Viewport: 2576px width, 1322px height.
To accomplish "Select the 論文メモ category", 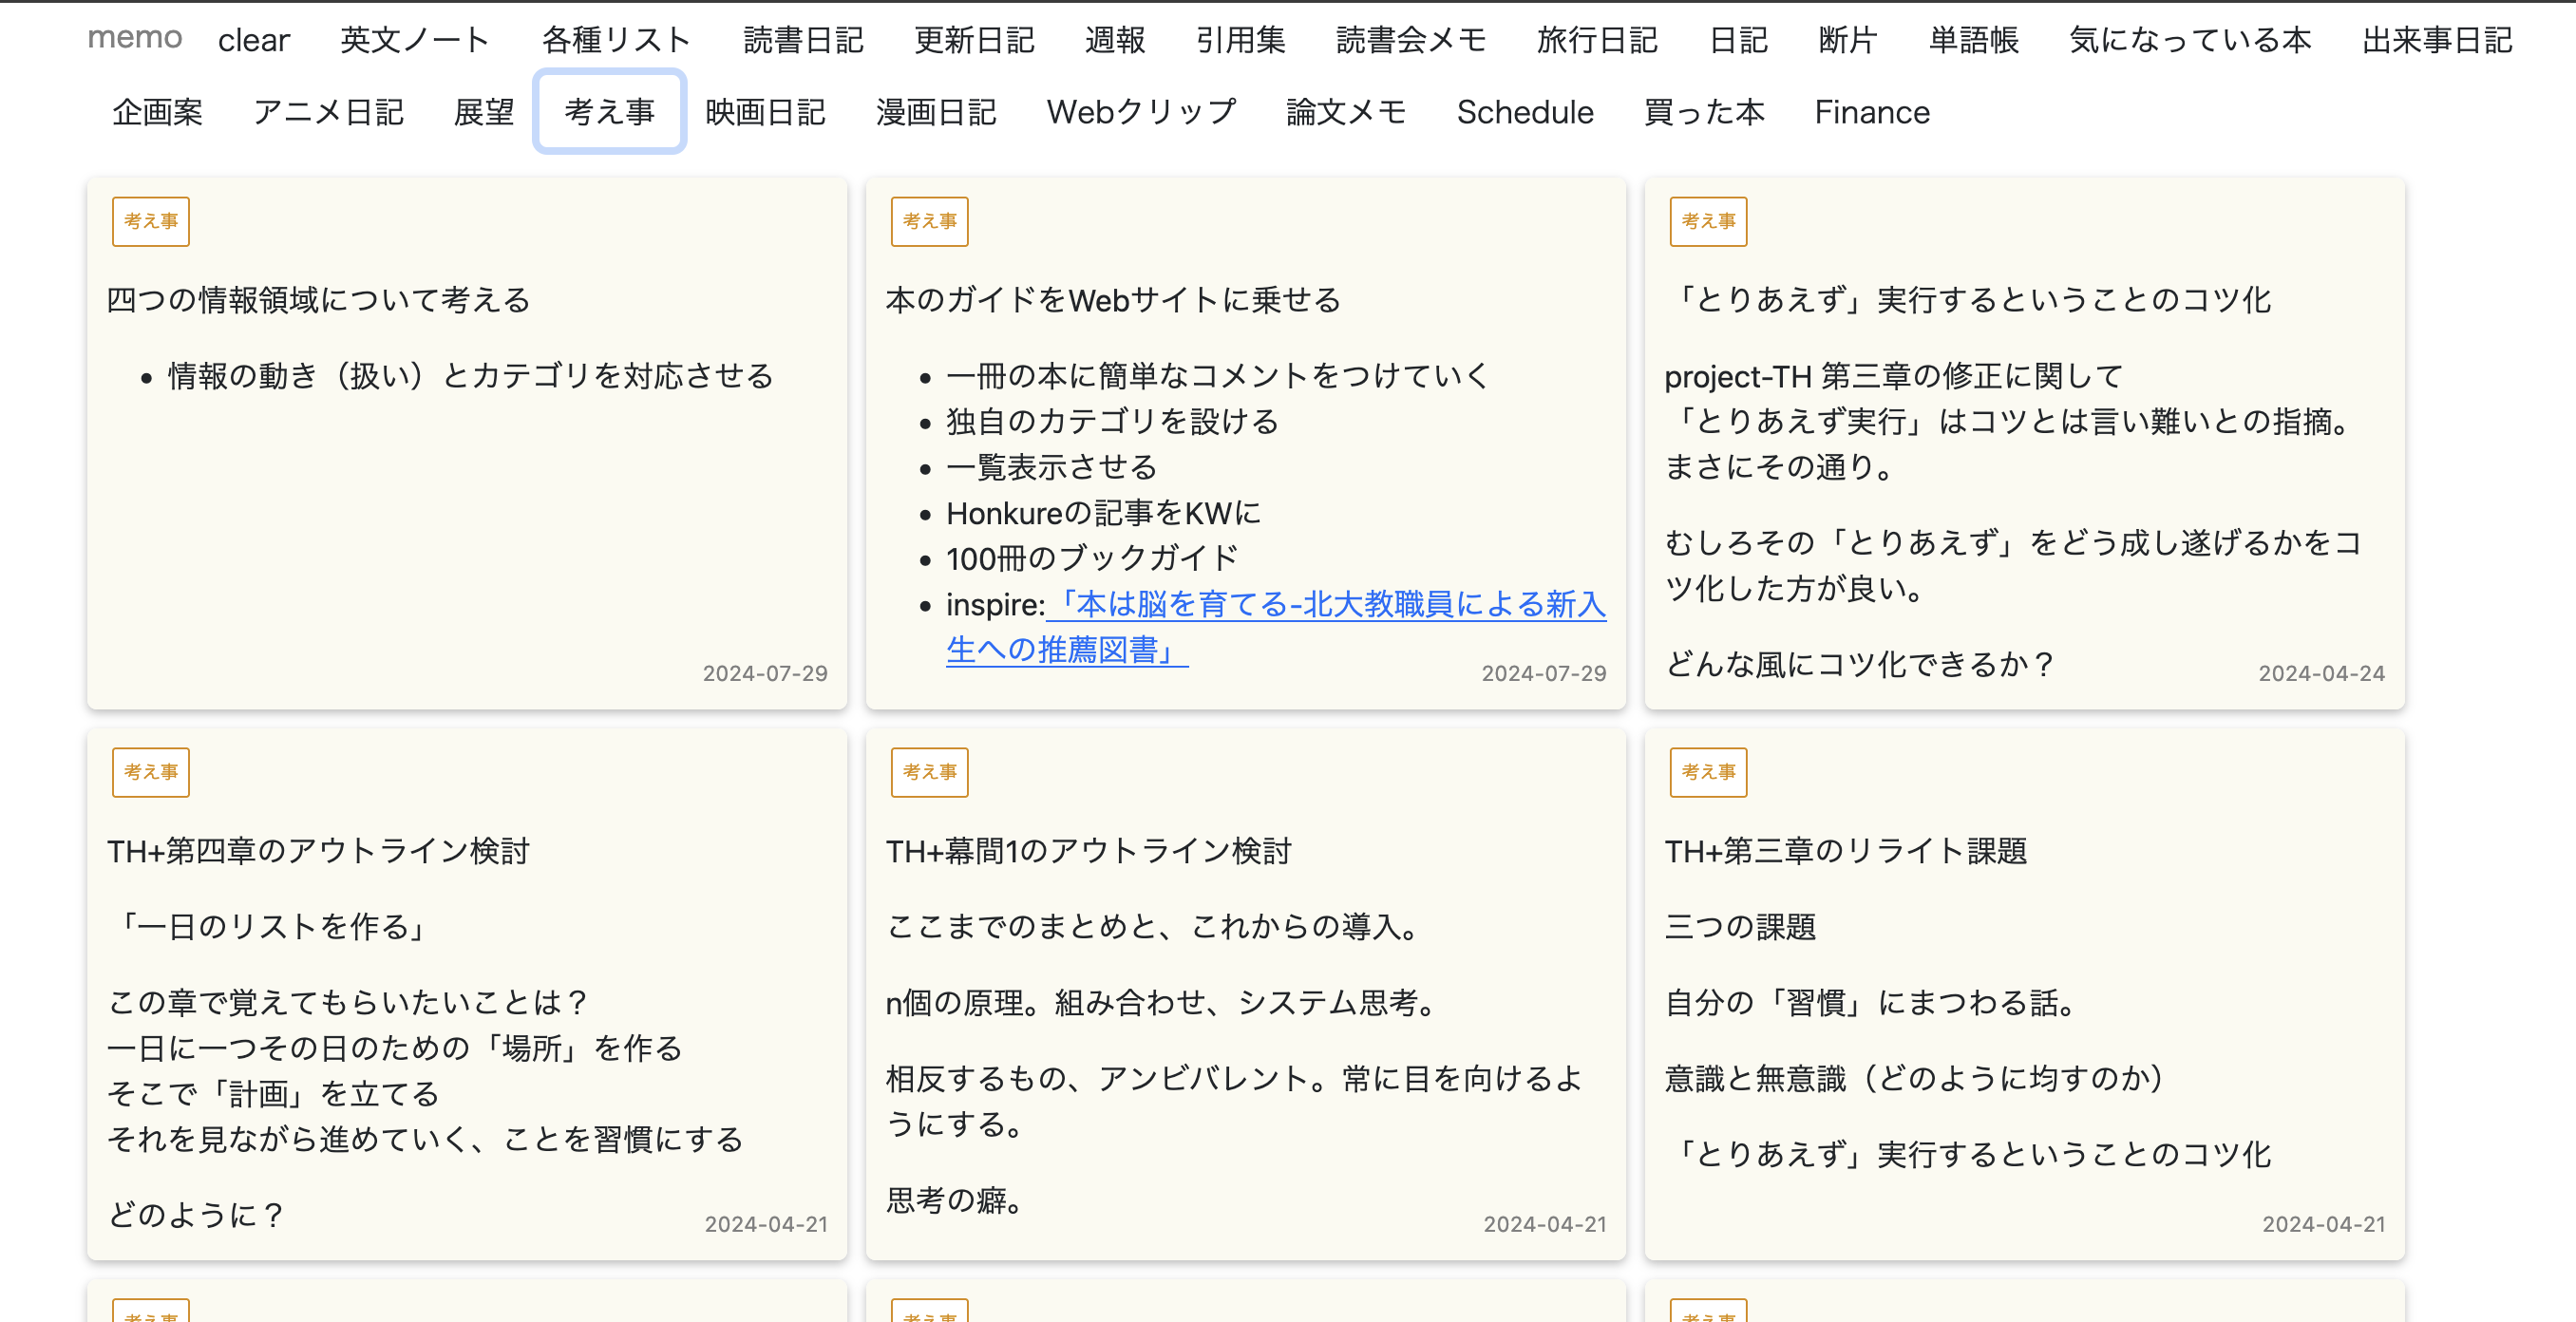I will [x=1345, y=112].
